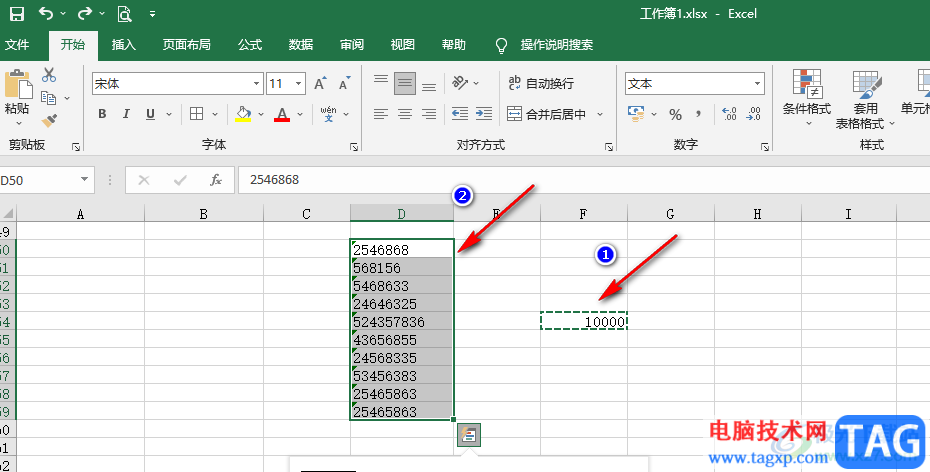930x472 pixels.
Task: Increase the cell indent
Action: [484, 114]
